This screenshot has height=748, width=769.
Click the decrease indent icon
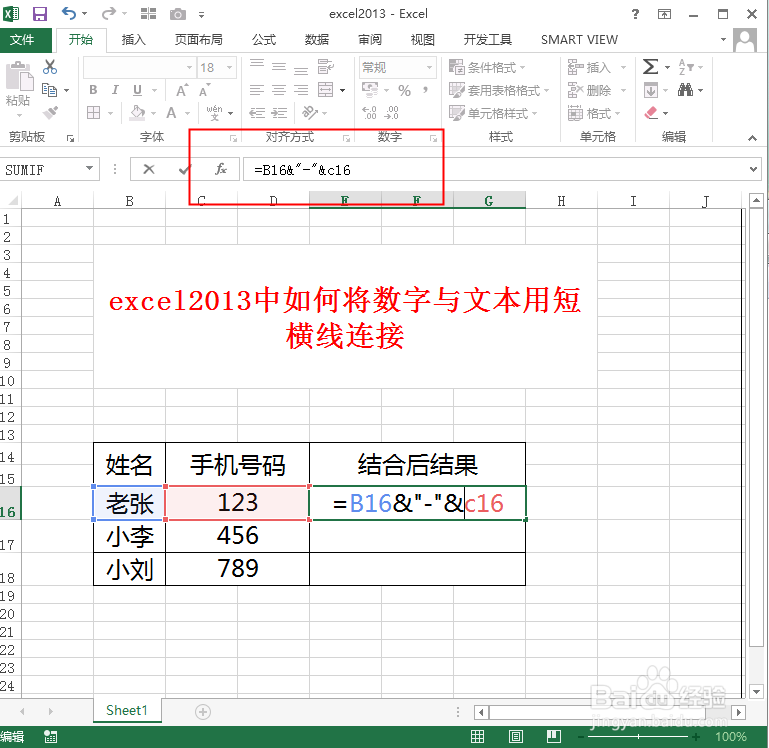click(x=257, y=113)
